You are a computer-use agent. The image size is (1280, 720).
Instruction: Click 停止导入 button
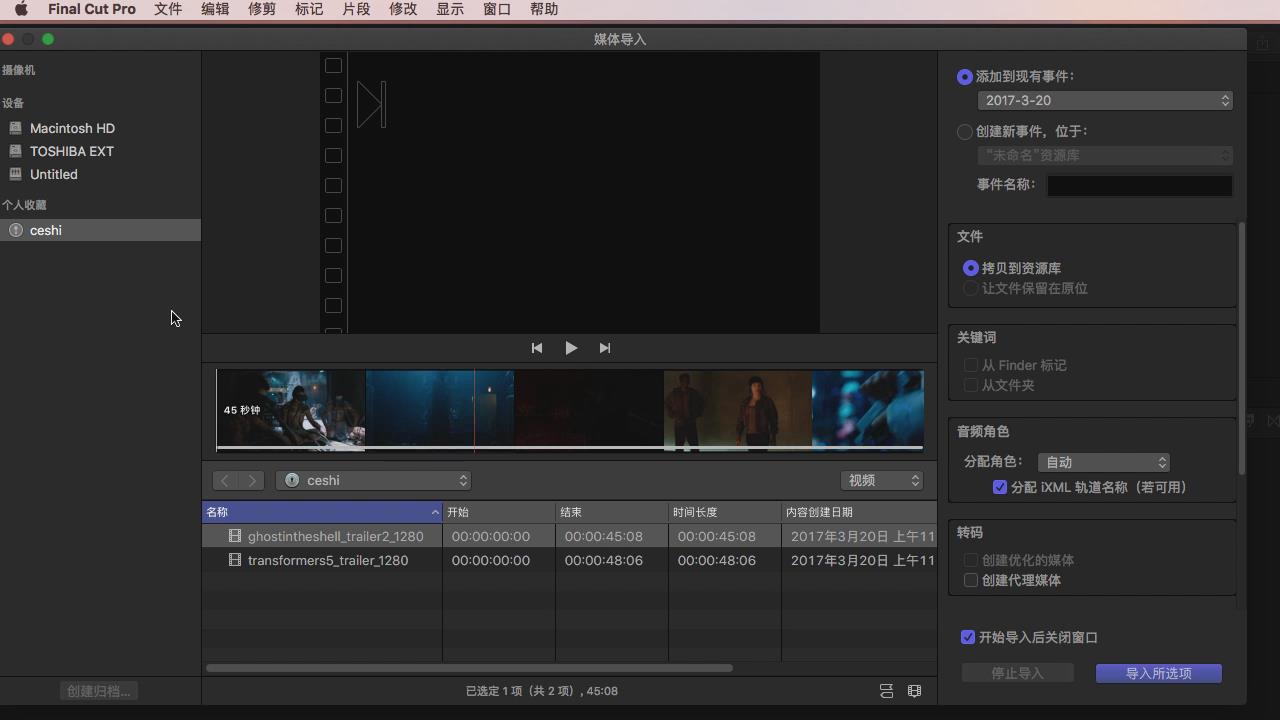tap(1017, 673)
